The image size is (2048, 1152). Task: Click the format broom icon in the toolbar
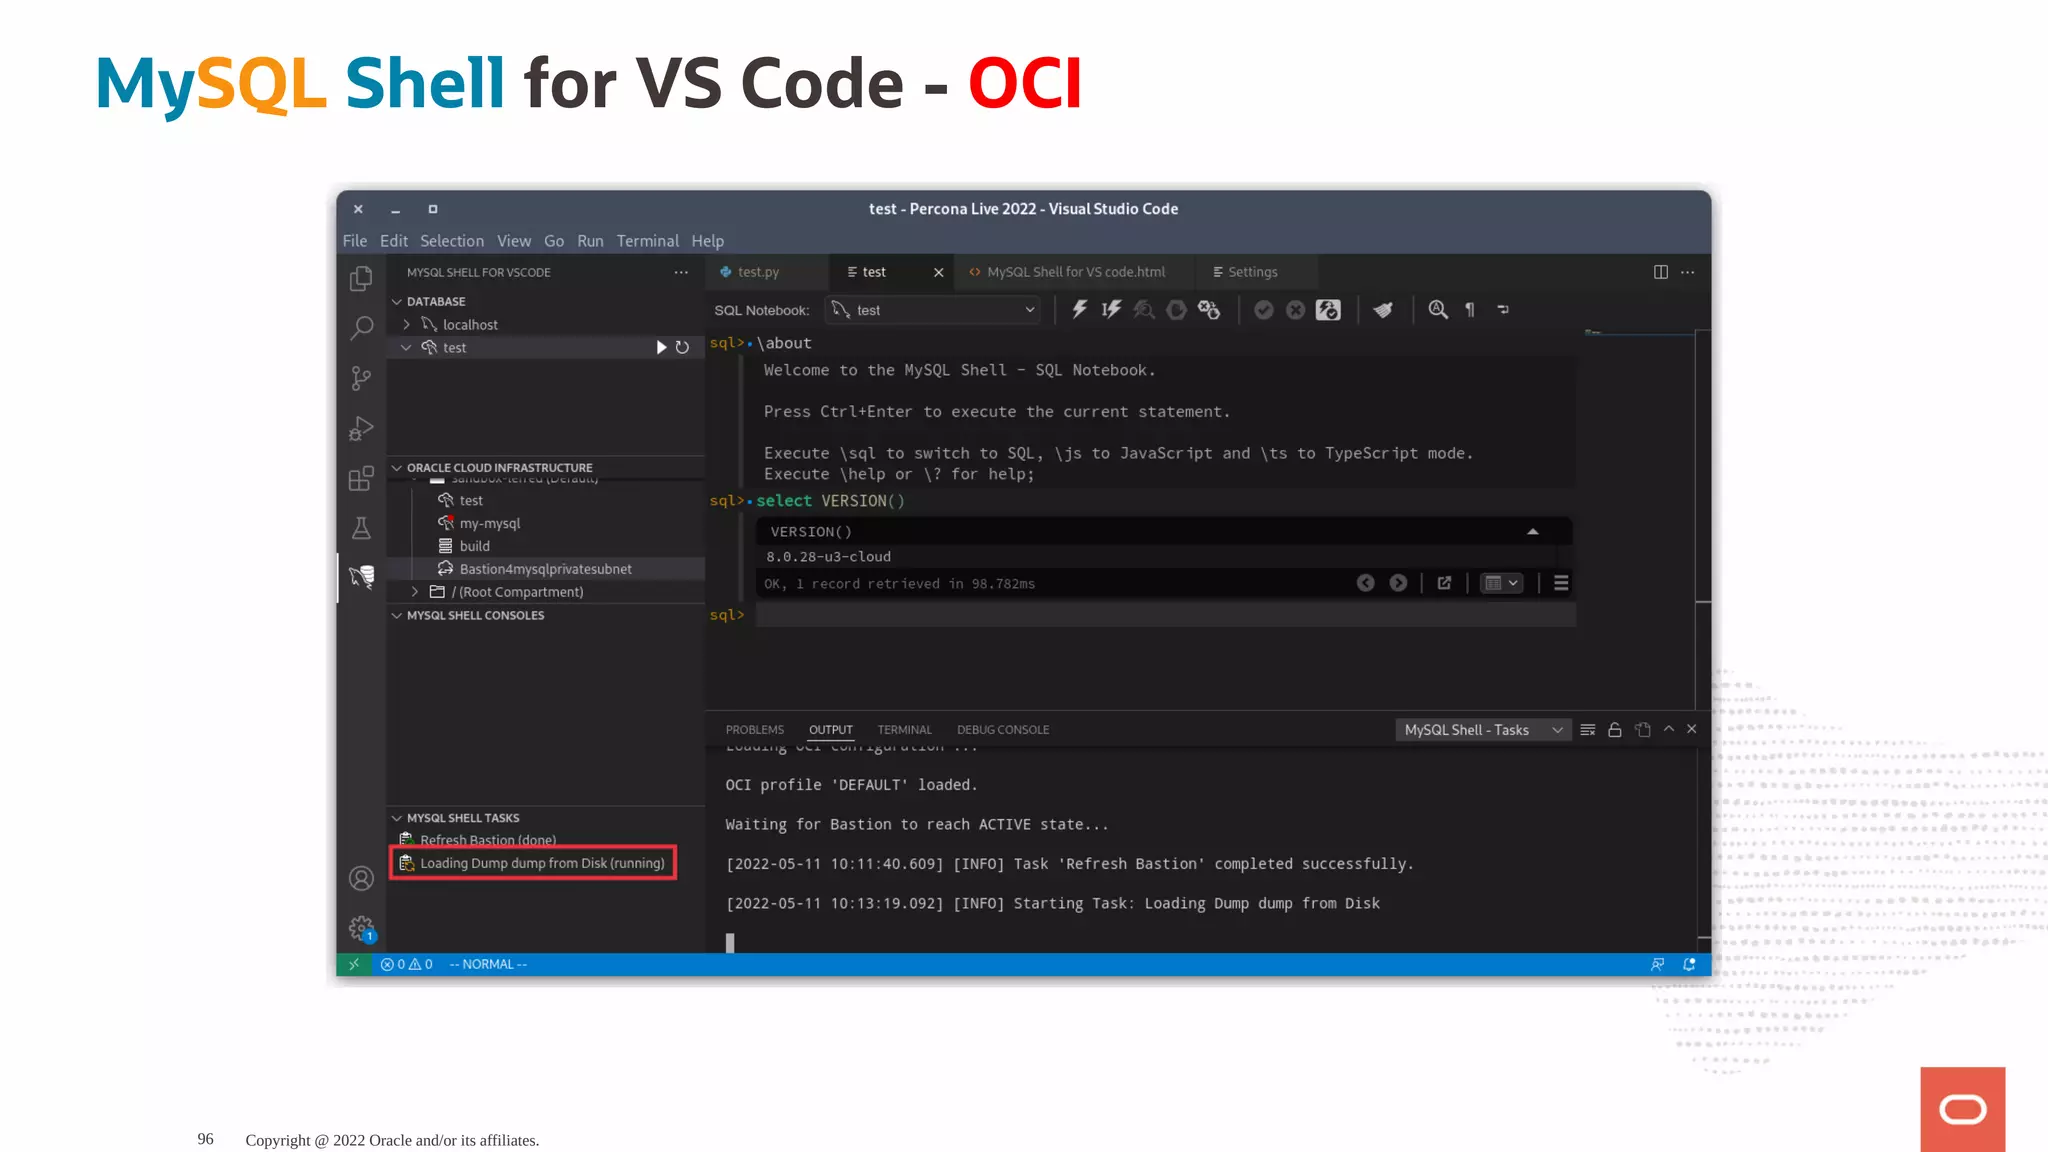coord(1383,310)
